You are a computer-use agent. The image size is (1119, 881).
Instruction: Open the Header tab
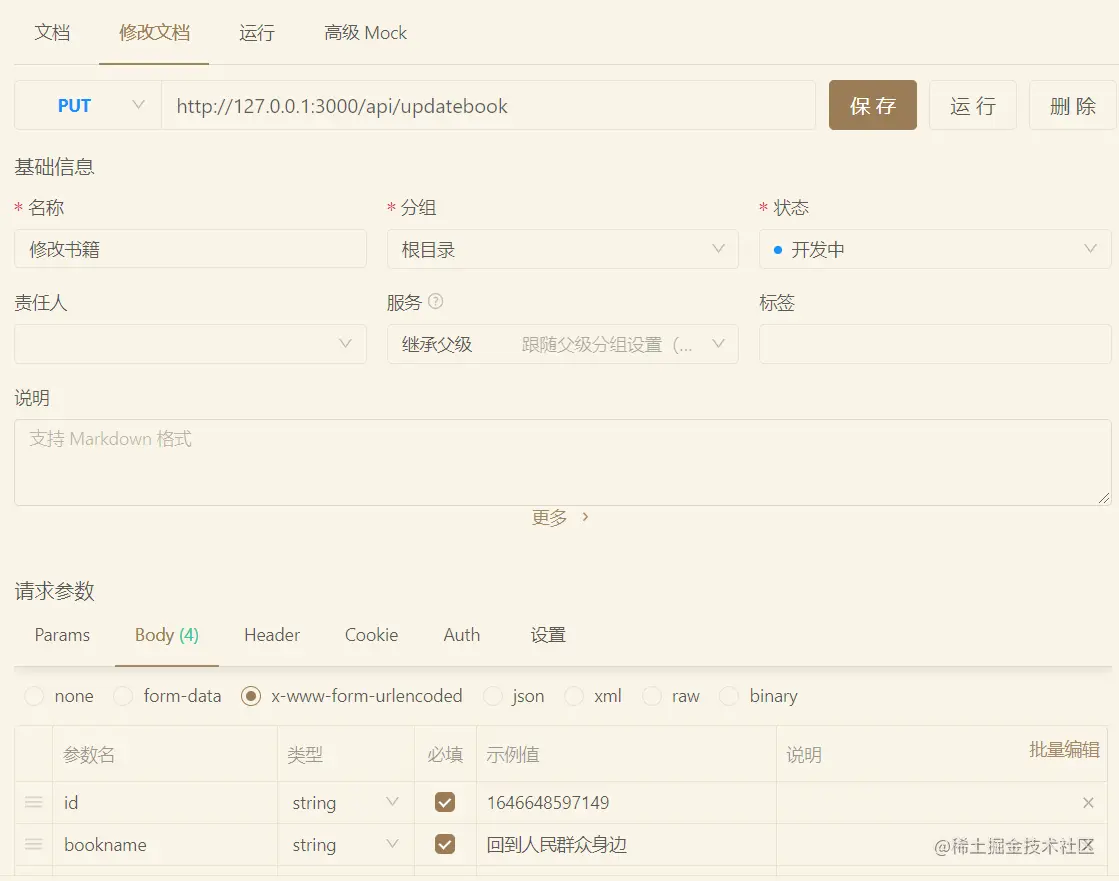point(272,635)
